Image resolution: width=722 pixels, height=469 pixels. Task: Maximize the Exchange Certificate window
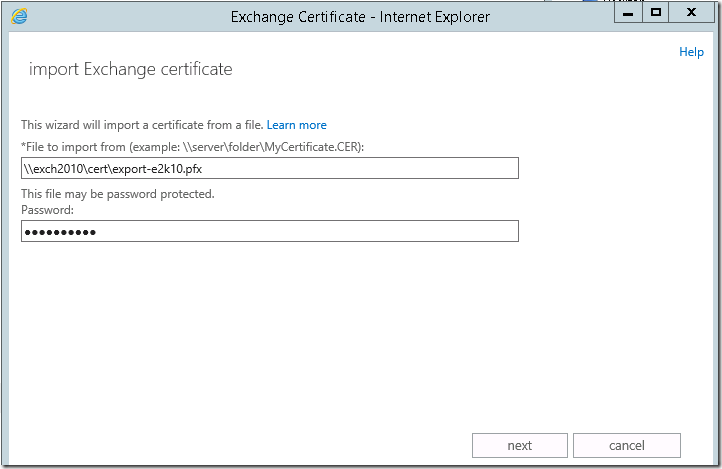coord(655,13)
